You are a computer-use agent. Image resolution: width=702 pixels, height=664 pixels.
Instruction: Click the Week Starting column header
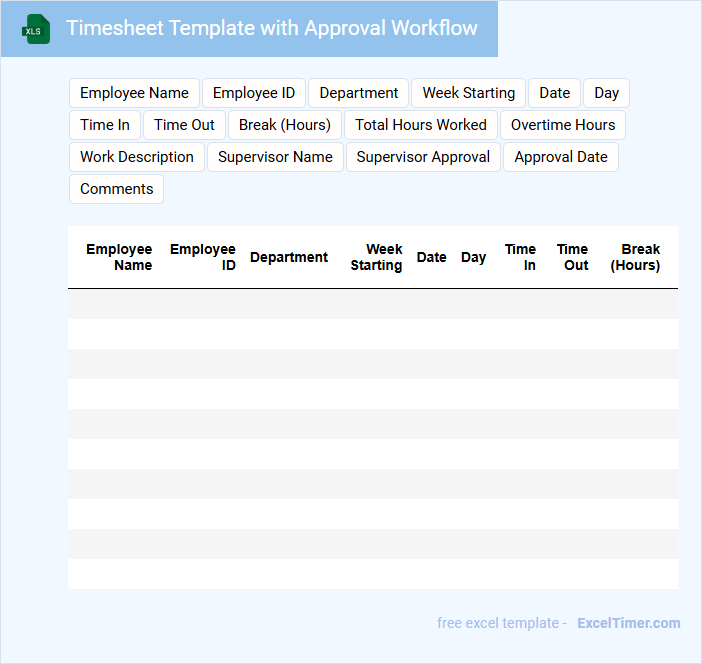tap(377, 257)
